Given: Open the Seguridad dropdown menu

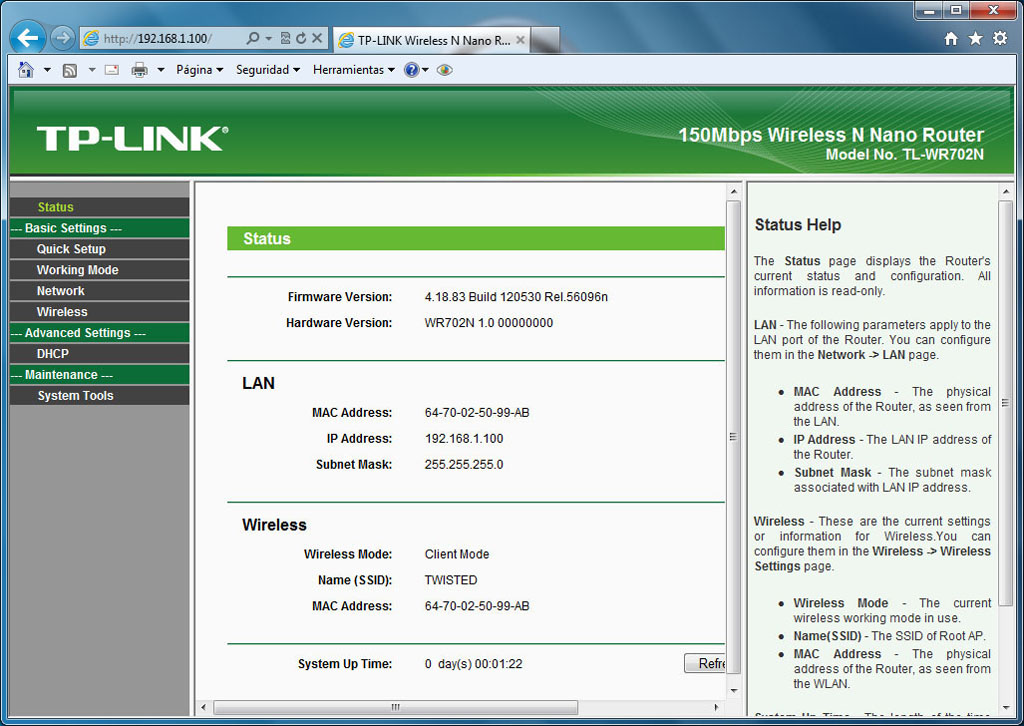Looking at the screenshot, I should (x=268, y=70).
